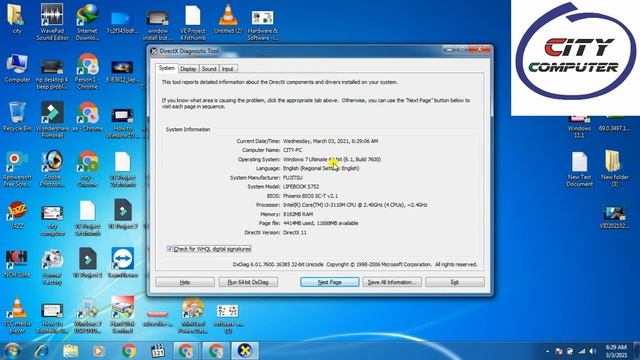This screenshot has width=640, height=360.
Task: Click the DirectX Version value DirectX 11
Action: 295,232
